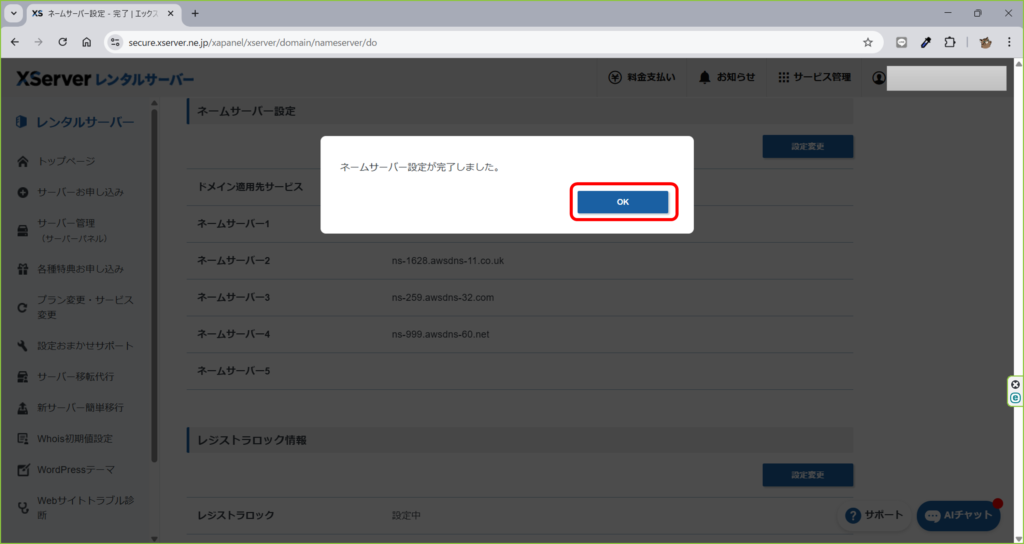The width and height of the screenshot is (1024, 544).
Task: Click the サポート help button
Action: pos(874,515)
